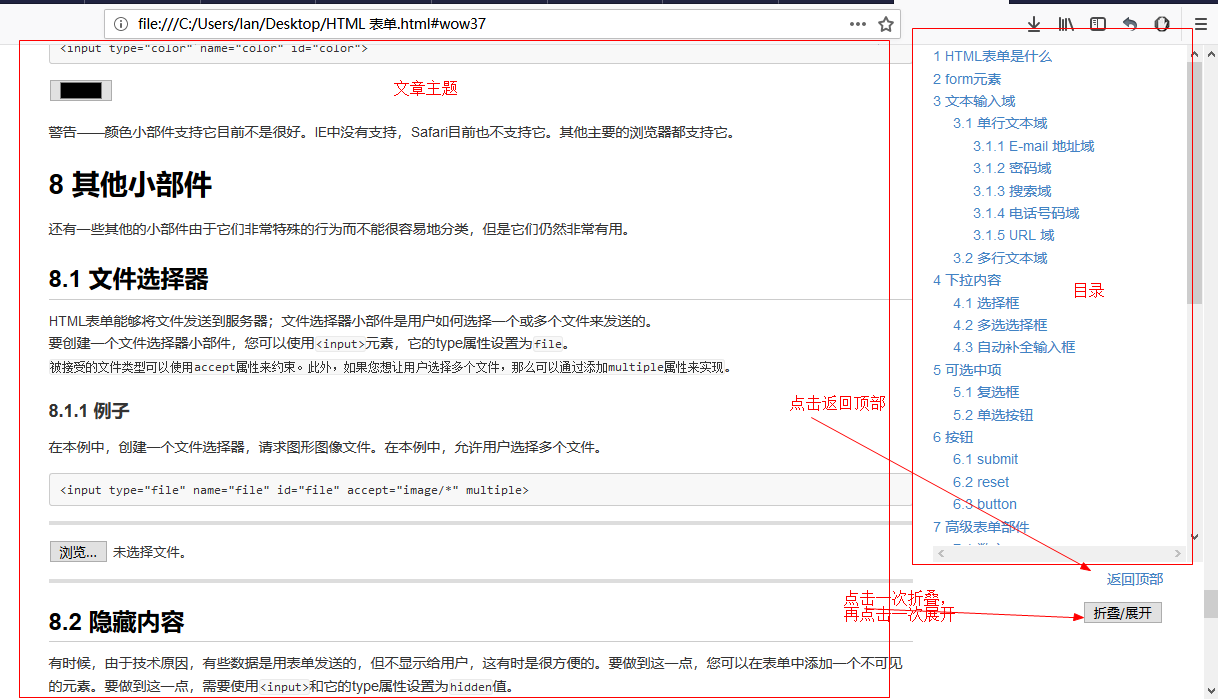Open the Firefox hamburger menu
The image size is (1218, 699).
(x=1201, y=24)
